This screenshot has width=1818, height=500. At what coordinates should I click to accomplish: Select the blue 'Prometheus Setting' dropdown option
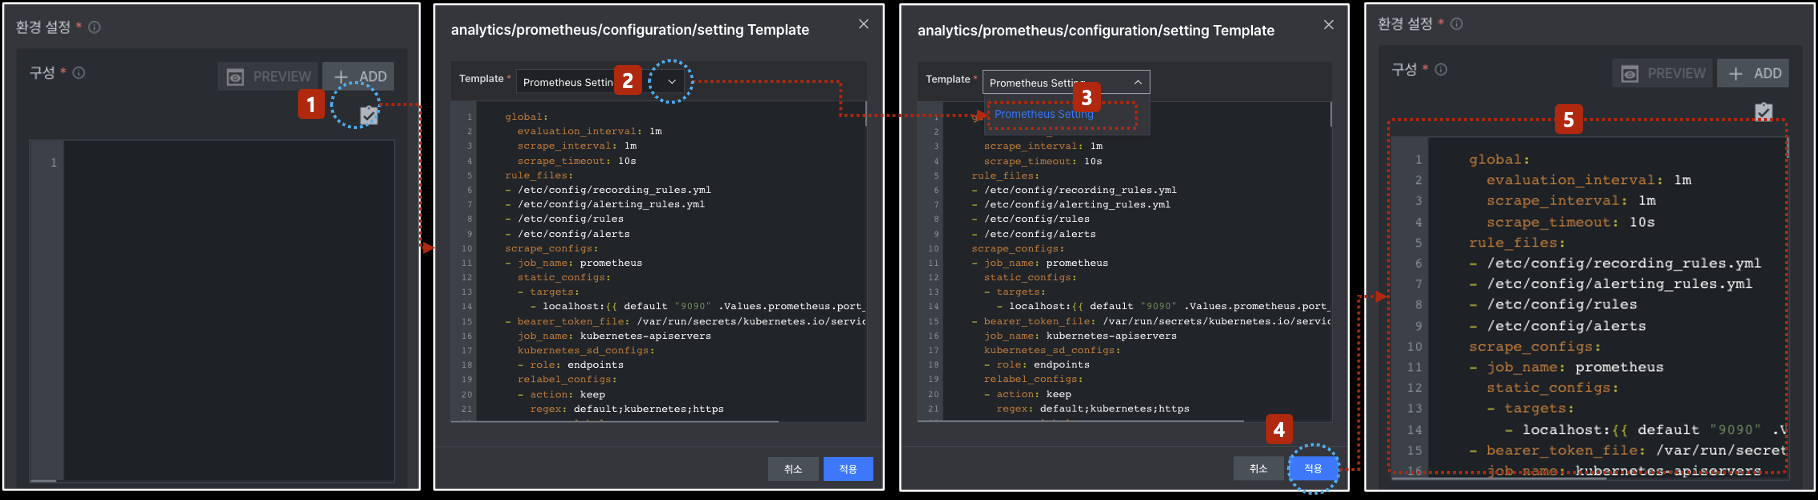1044,114
